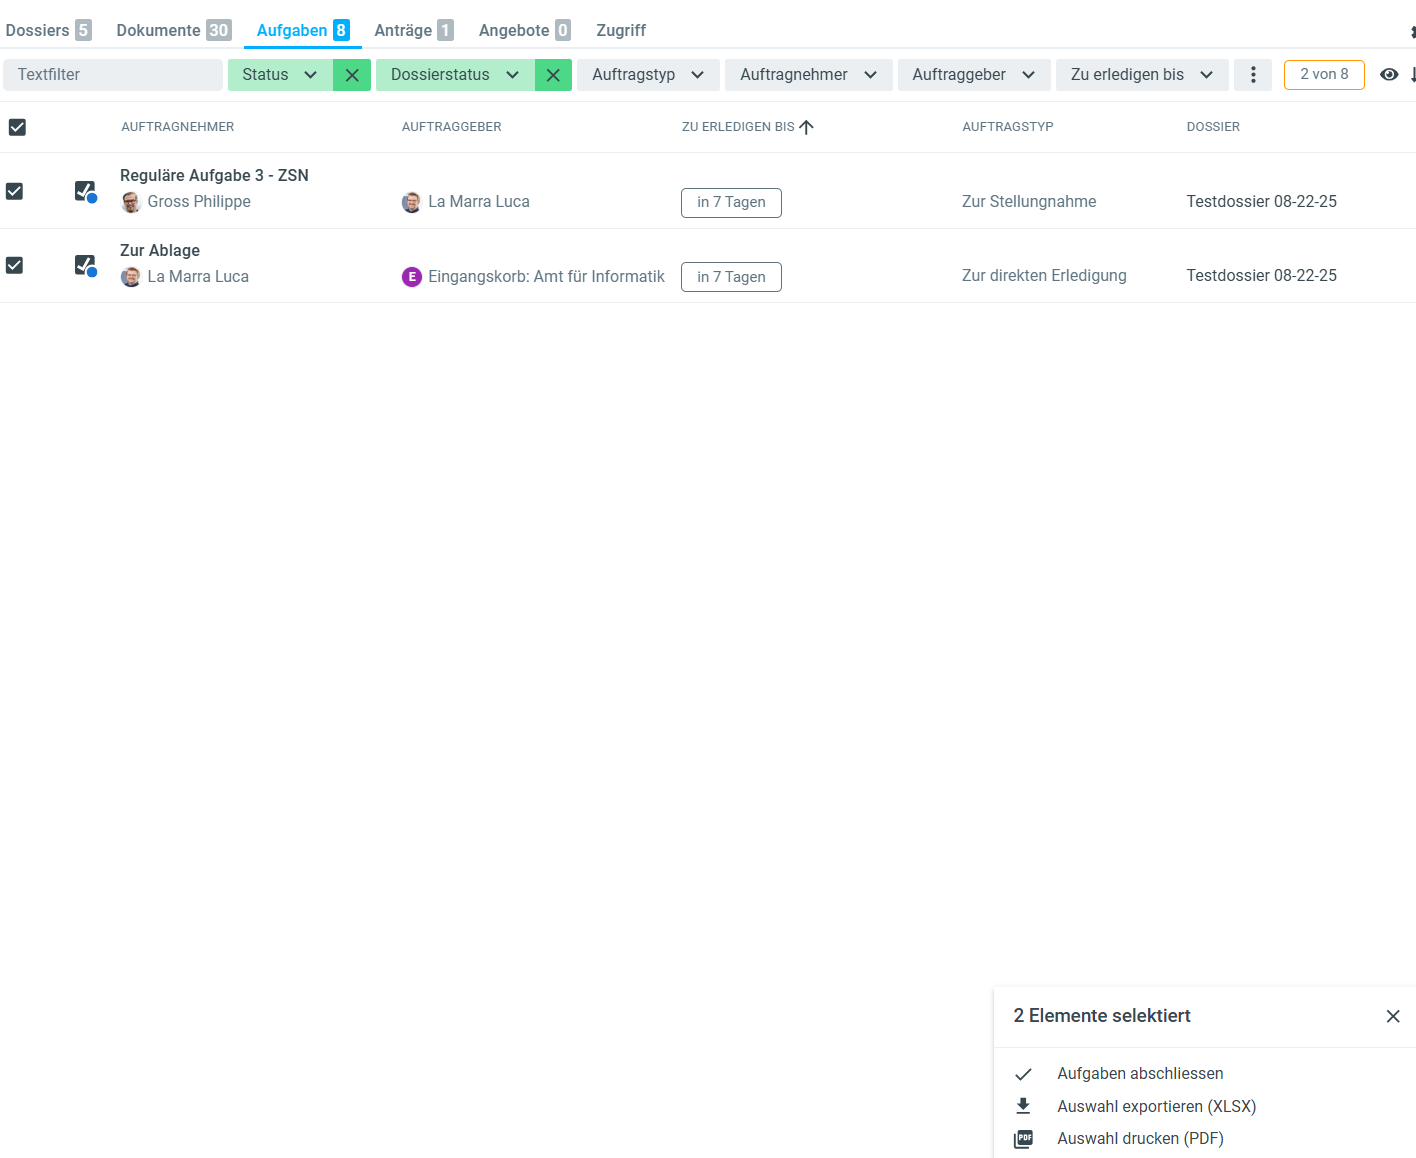Click the eye column visibility icon

coord(1389,74)
